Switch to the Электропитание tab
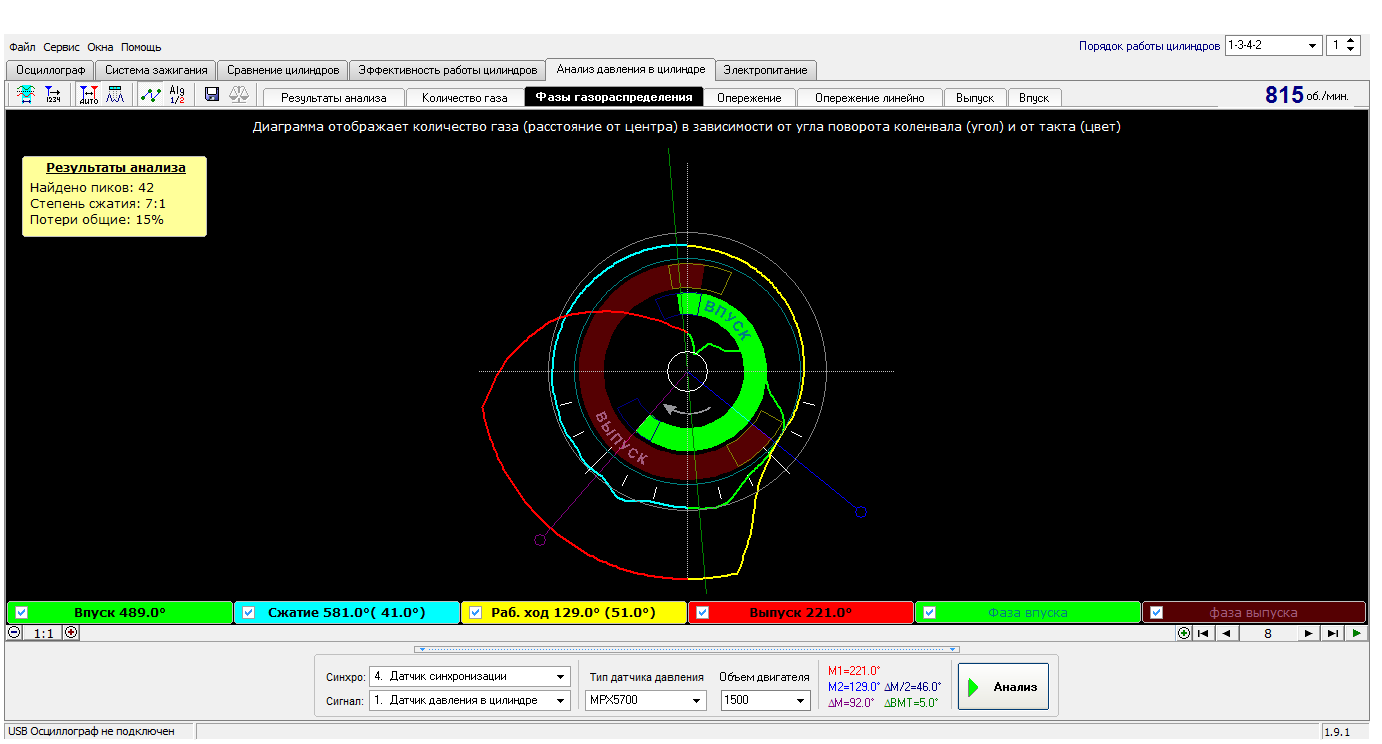 tap(766, 70)
